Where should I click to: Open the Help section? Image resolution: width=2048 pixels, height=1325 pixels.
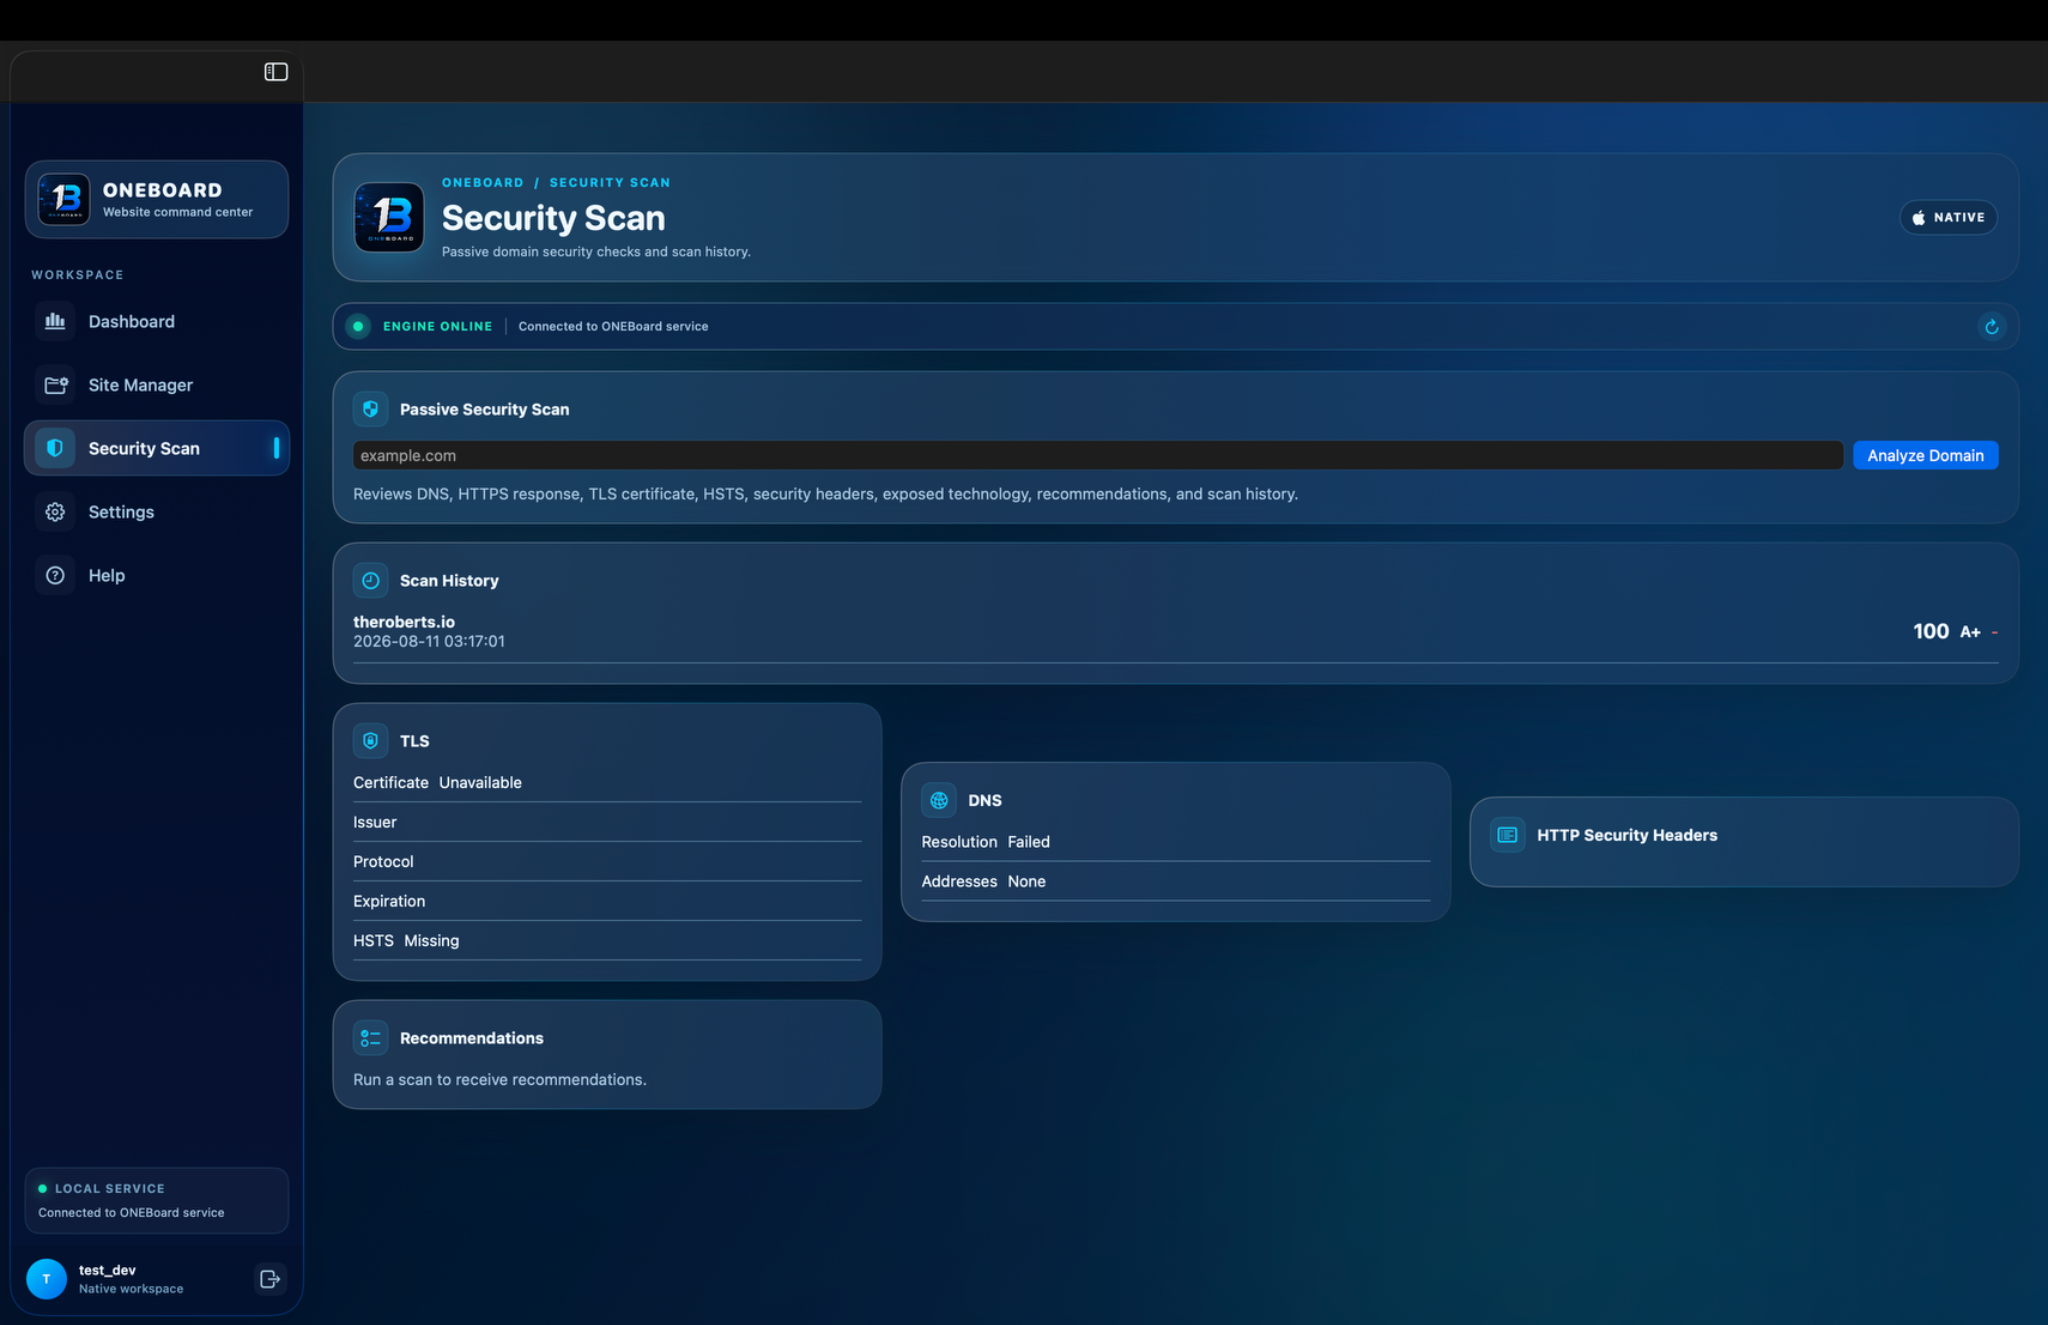click(156, 575)
